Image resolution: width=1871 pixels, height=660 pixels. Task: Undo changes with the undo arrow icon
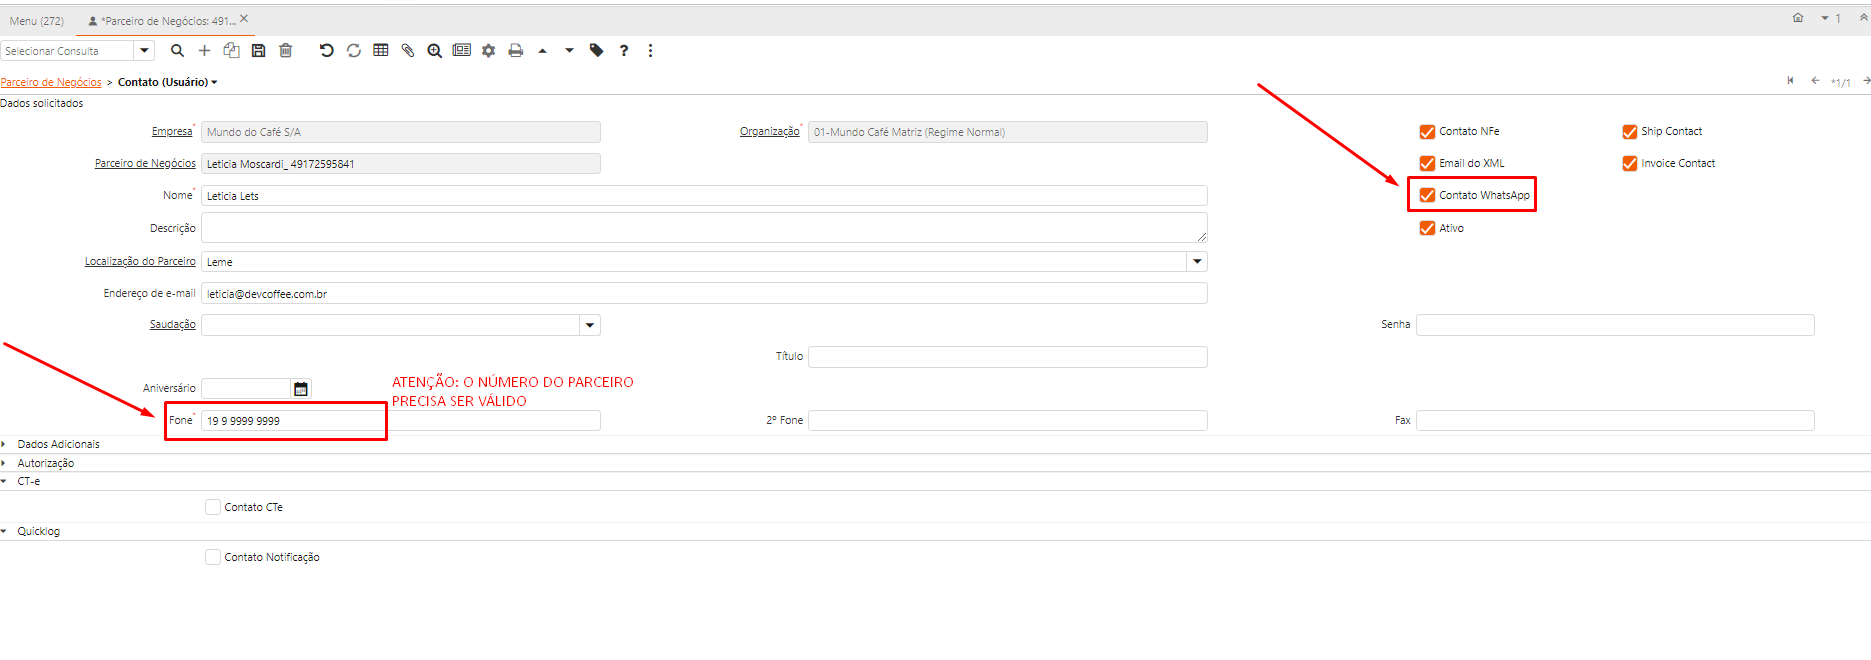326,51
